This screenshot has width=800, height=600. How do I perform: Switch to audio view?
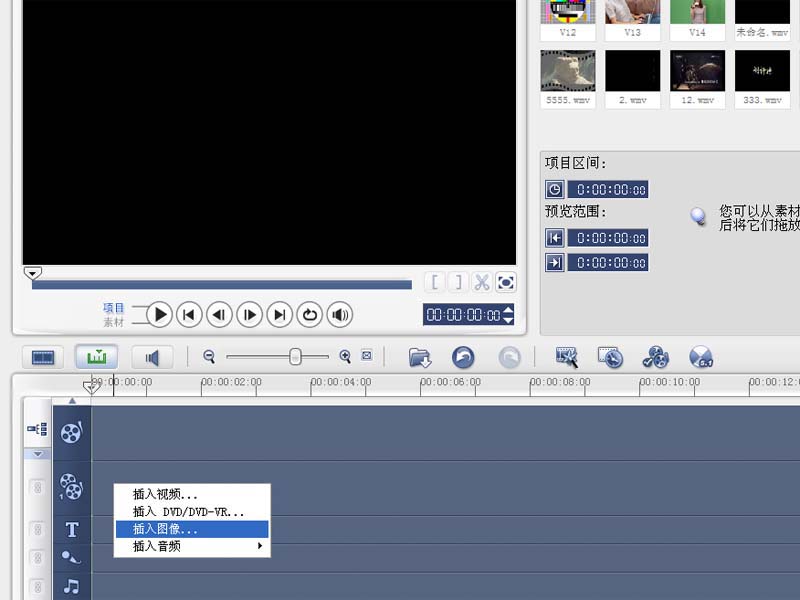(152, 357)
